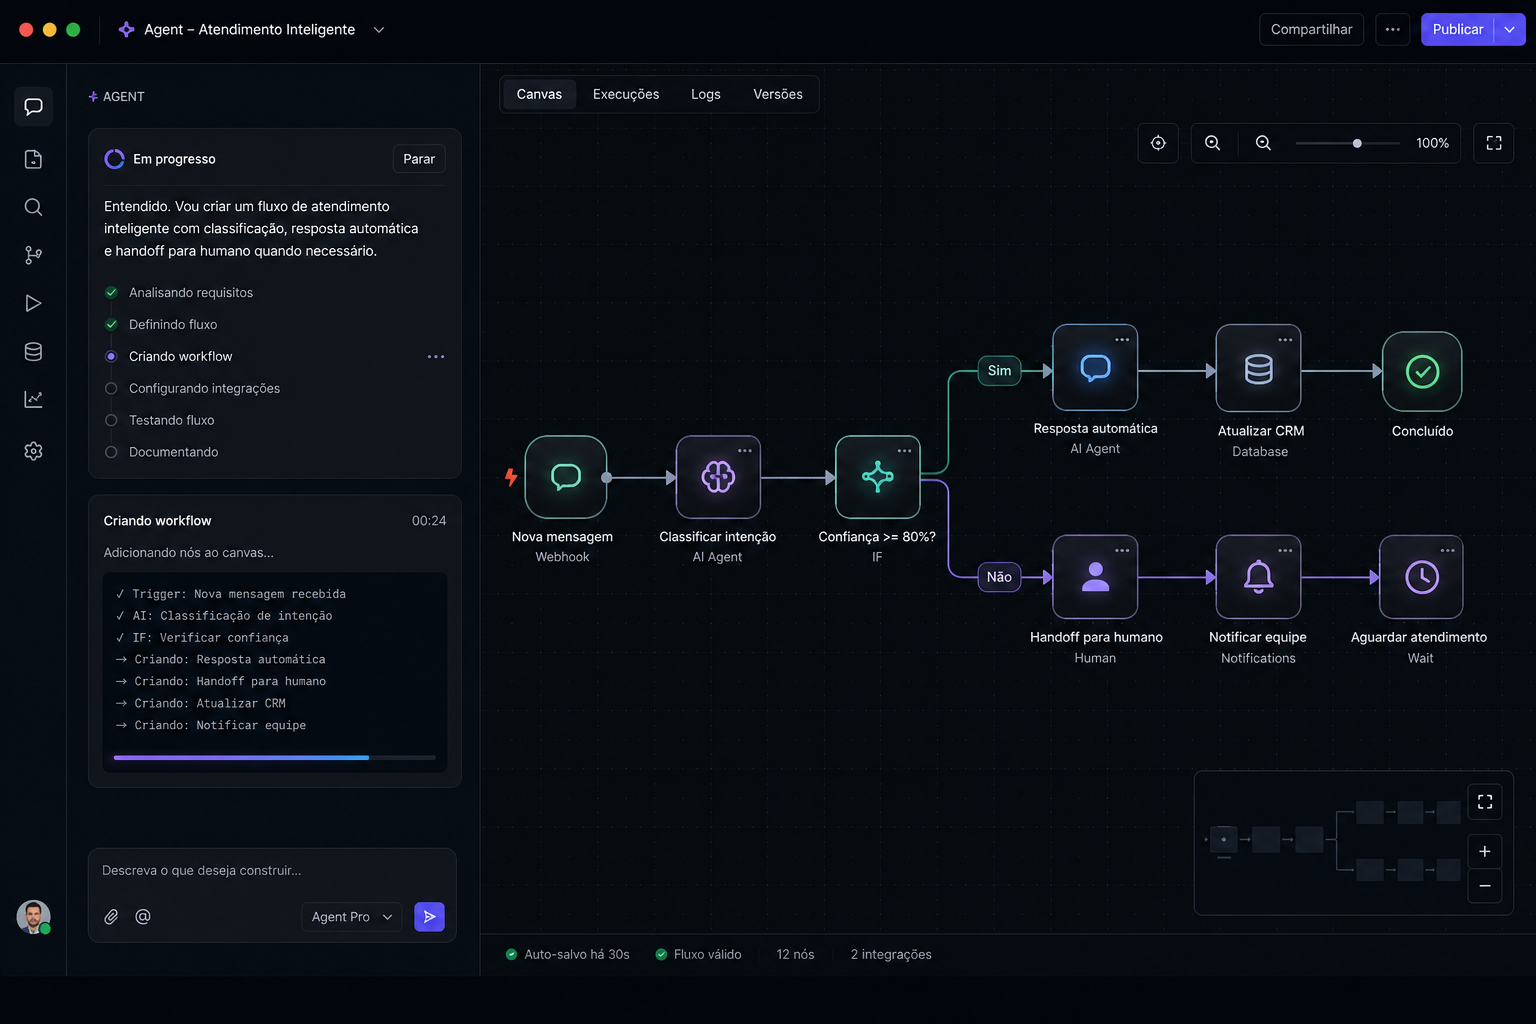Center the canvas with the locate icon
The width and height of the screenshot is (1536, 1024).
coord(1158,143)
